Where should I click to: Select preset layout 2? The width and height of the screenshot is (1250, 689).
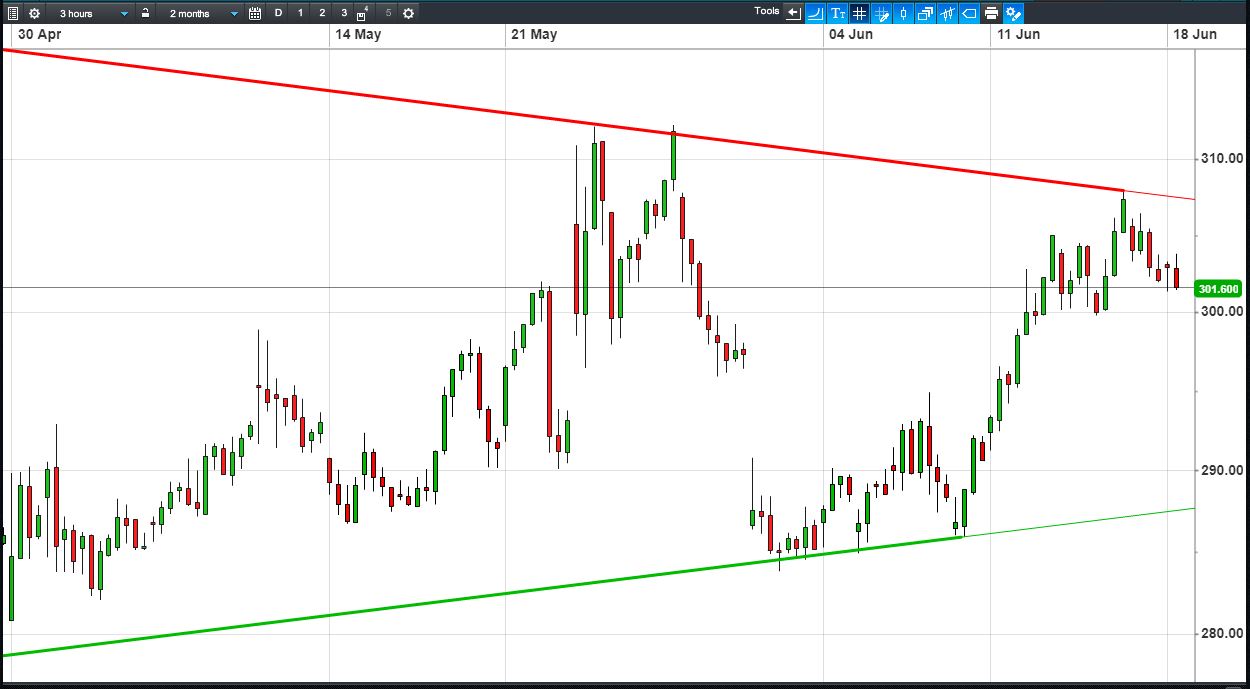(322, 13)
